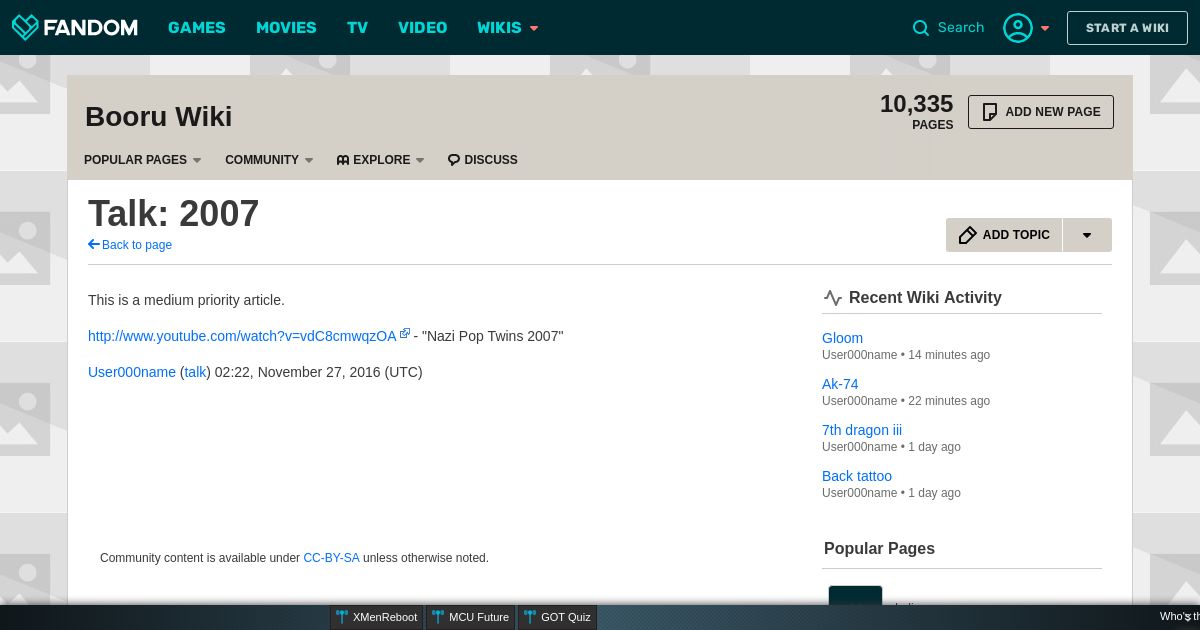Click the external link icon after YouTube URL
Viewport: 1200px width, 630px height.
click(405, 334)
